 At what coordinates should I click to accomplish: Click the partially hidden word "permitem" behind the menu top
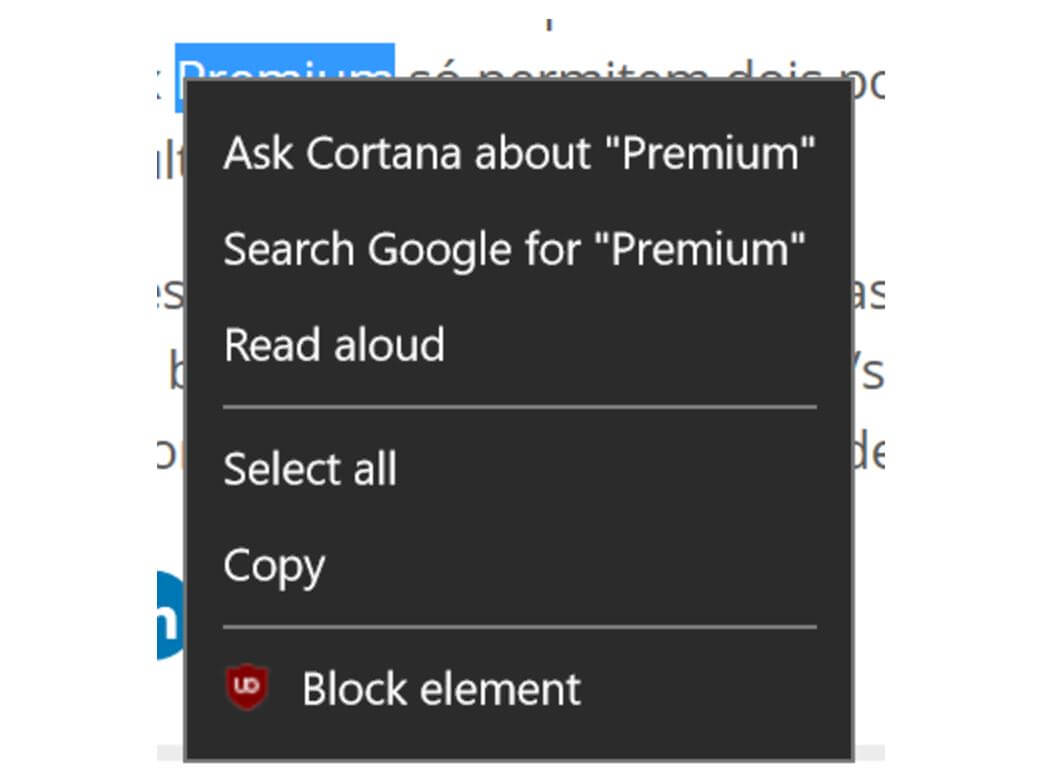550,72
